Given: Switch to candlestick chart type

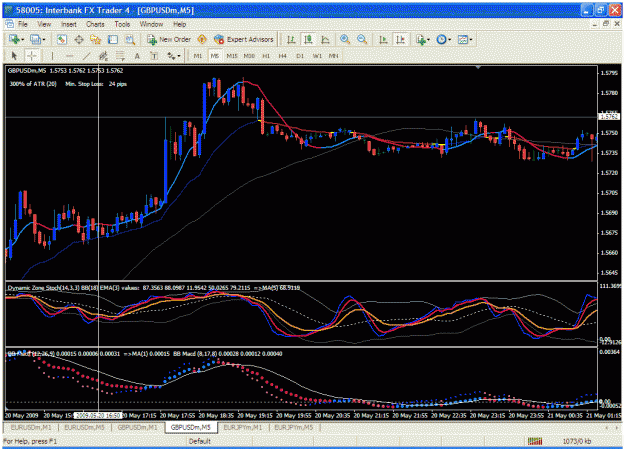Looking at the screenshot, I should click(308, 39).
